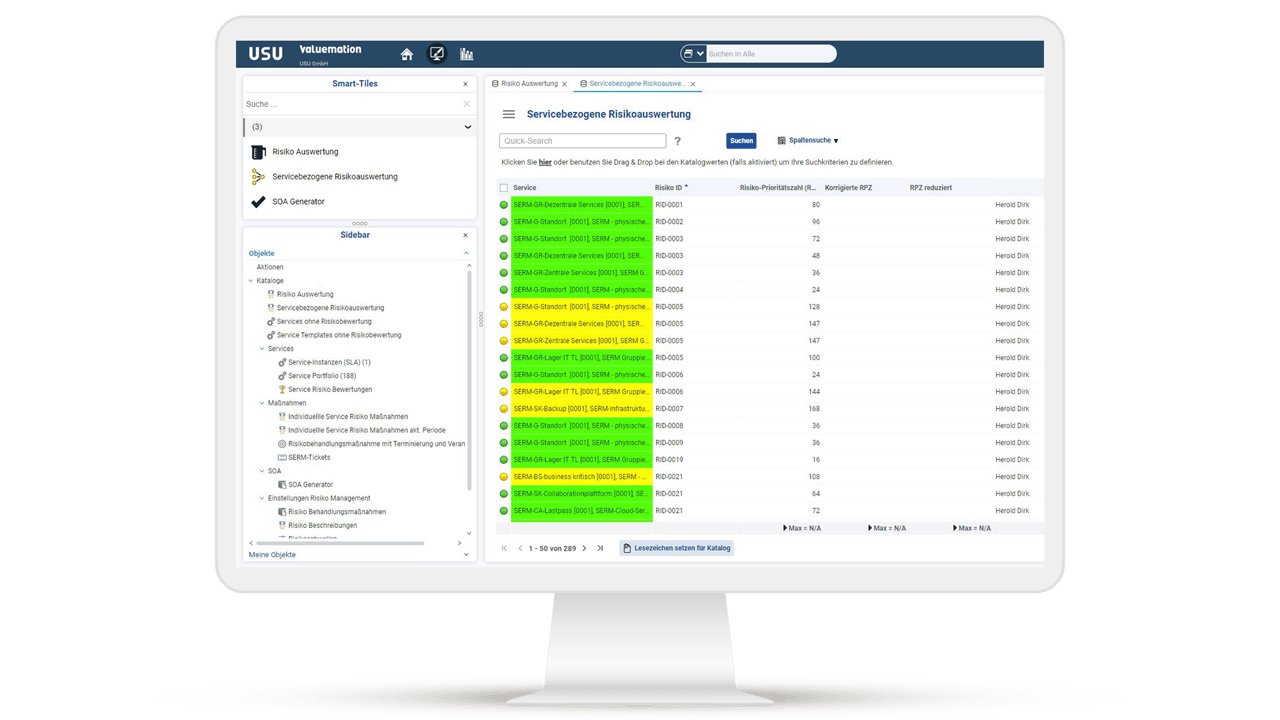Click SOA Generator icon in sidebar tree
1280x720 pixels.
click(x=282, y=485)
